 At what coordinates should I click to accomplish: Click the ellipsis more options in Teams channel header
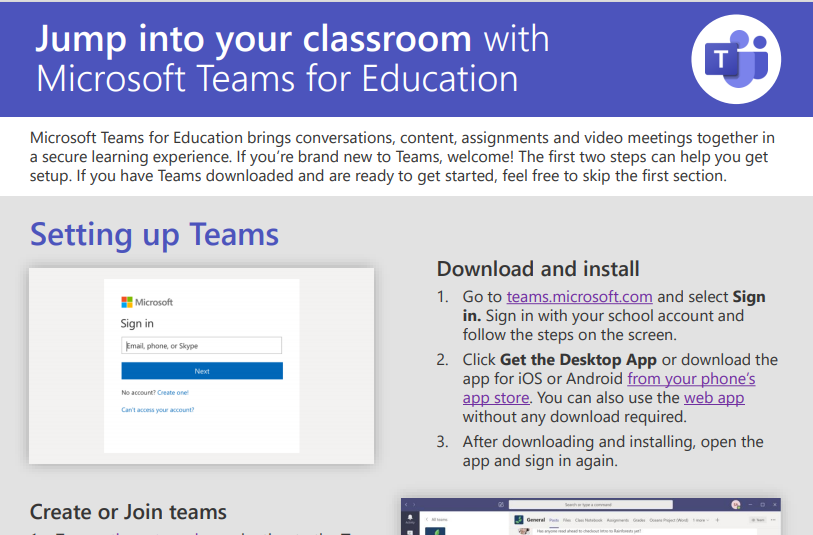(773, 520)
